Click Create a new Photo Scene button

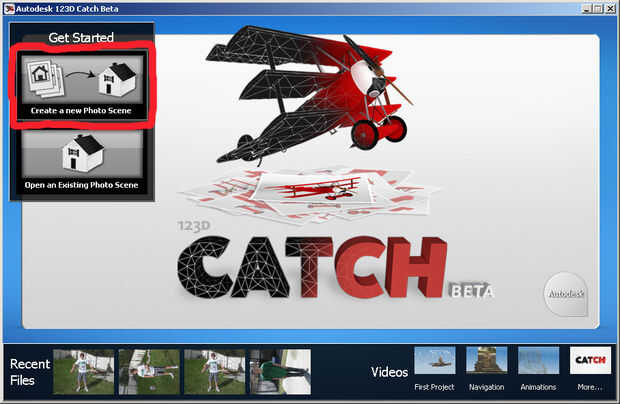point(82,86)
